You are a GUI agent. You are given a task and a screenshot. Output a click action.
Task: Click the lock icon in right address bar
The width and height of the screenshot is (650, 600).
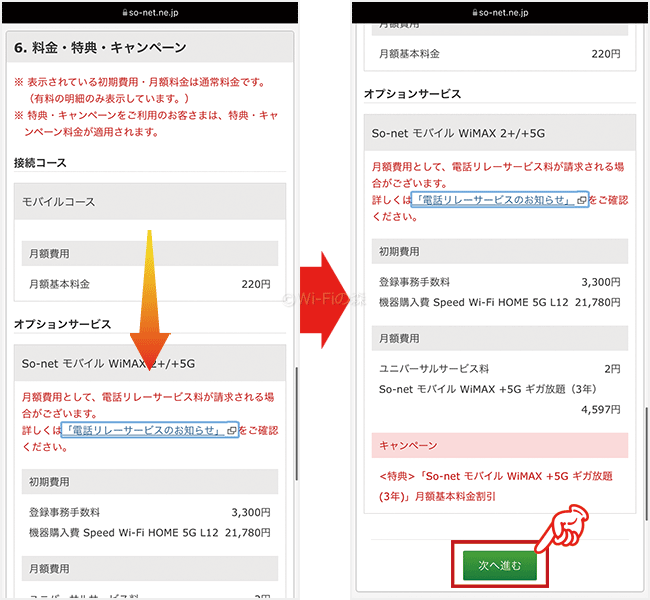(x=475, y=12)
